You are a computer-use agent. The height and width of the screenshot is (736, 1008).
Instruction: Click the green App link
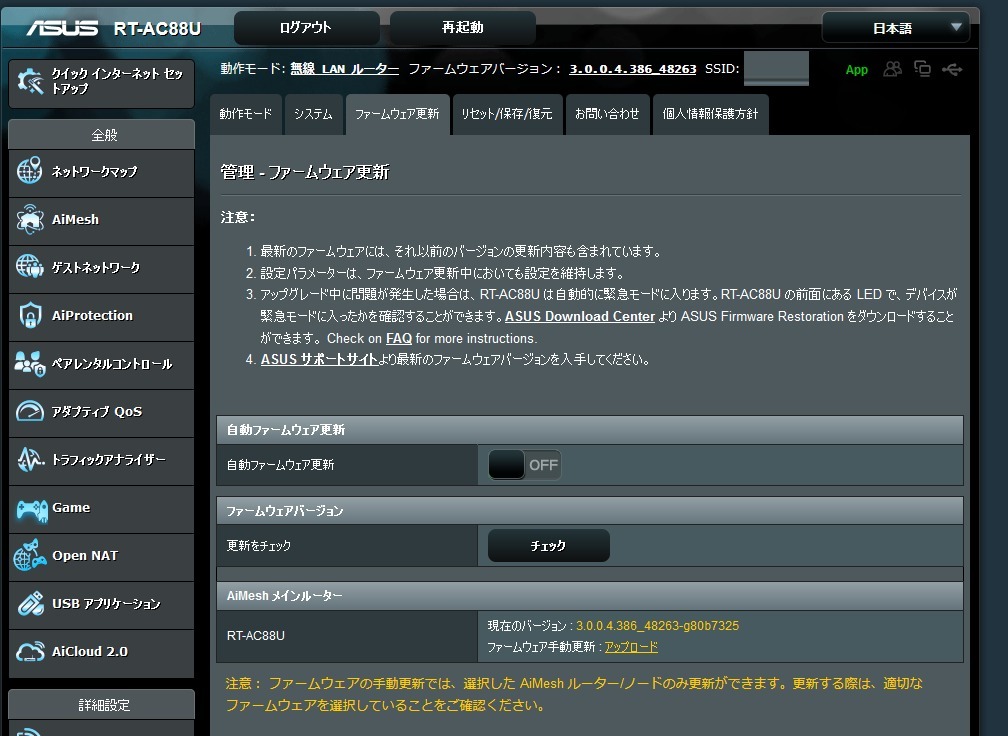(x=856, y=69)
